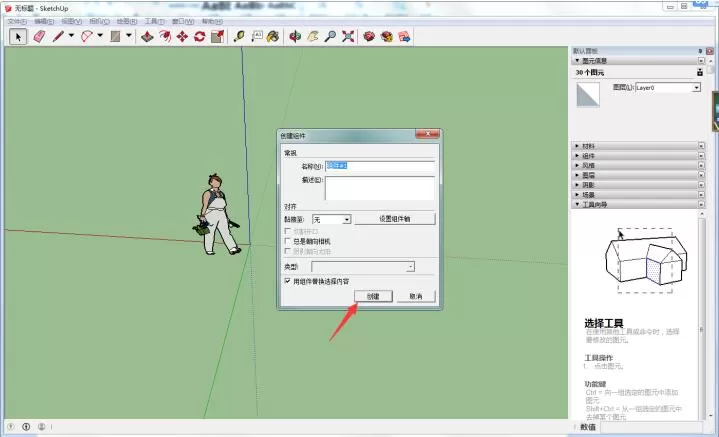Click the 数值 measurements box
Screen dimensions: 719x437
click(651, 427)
